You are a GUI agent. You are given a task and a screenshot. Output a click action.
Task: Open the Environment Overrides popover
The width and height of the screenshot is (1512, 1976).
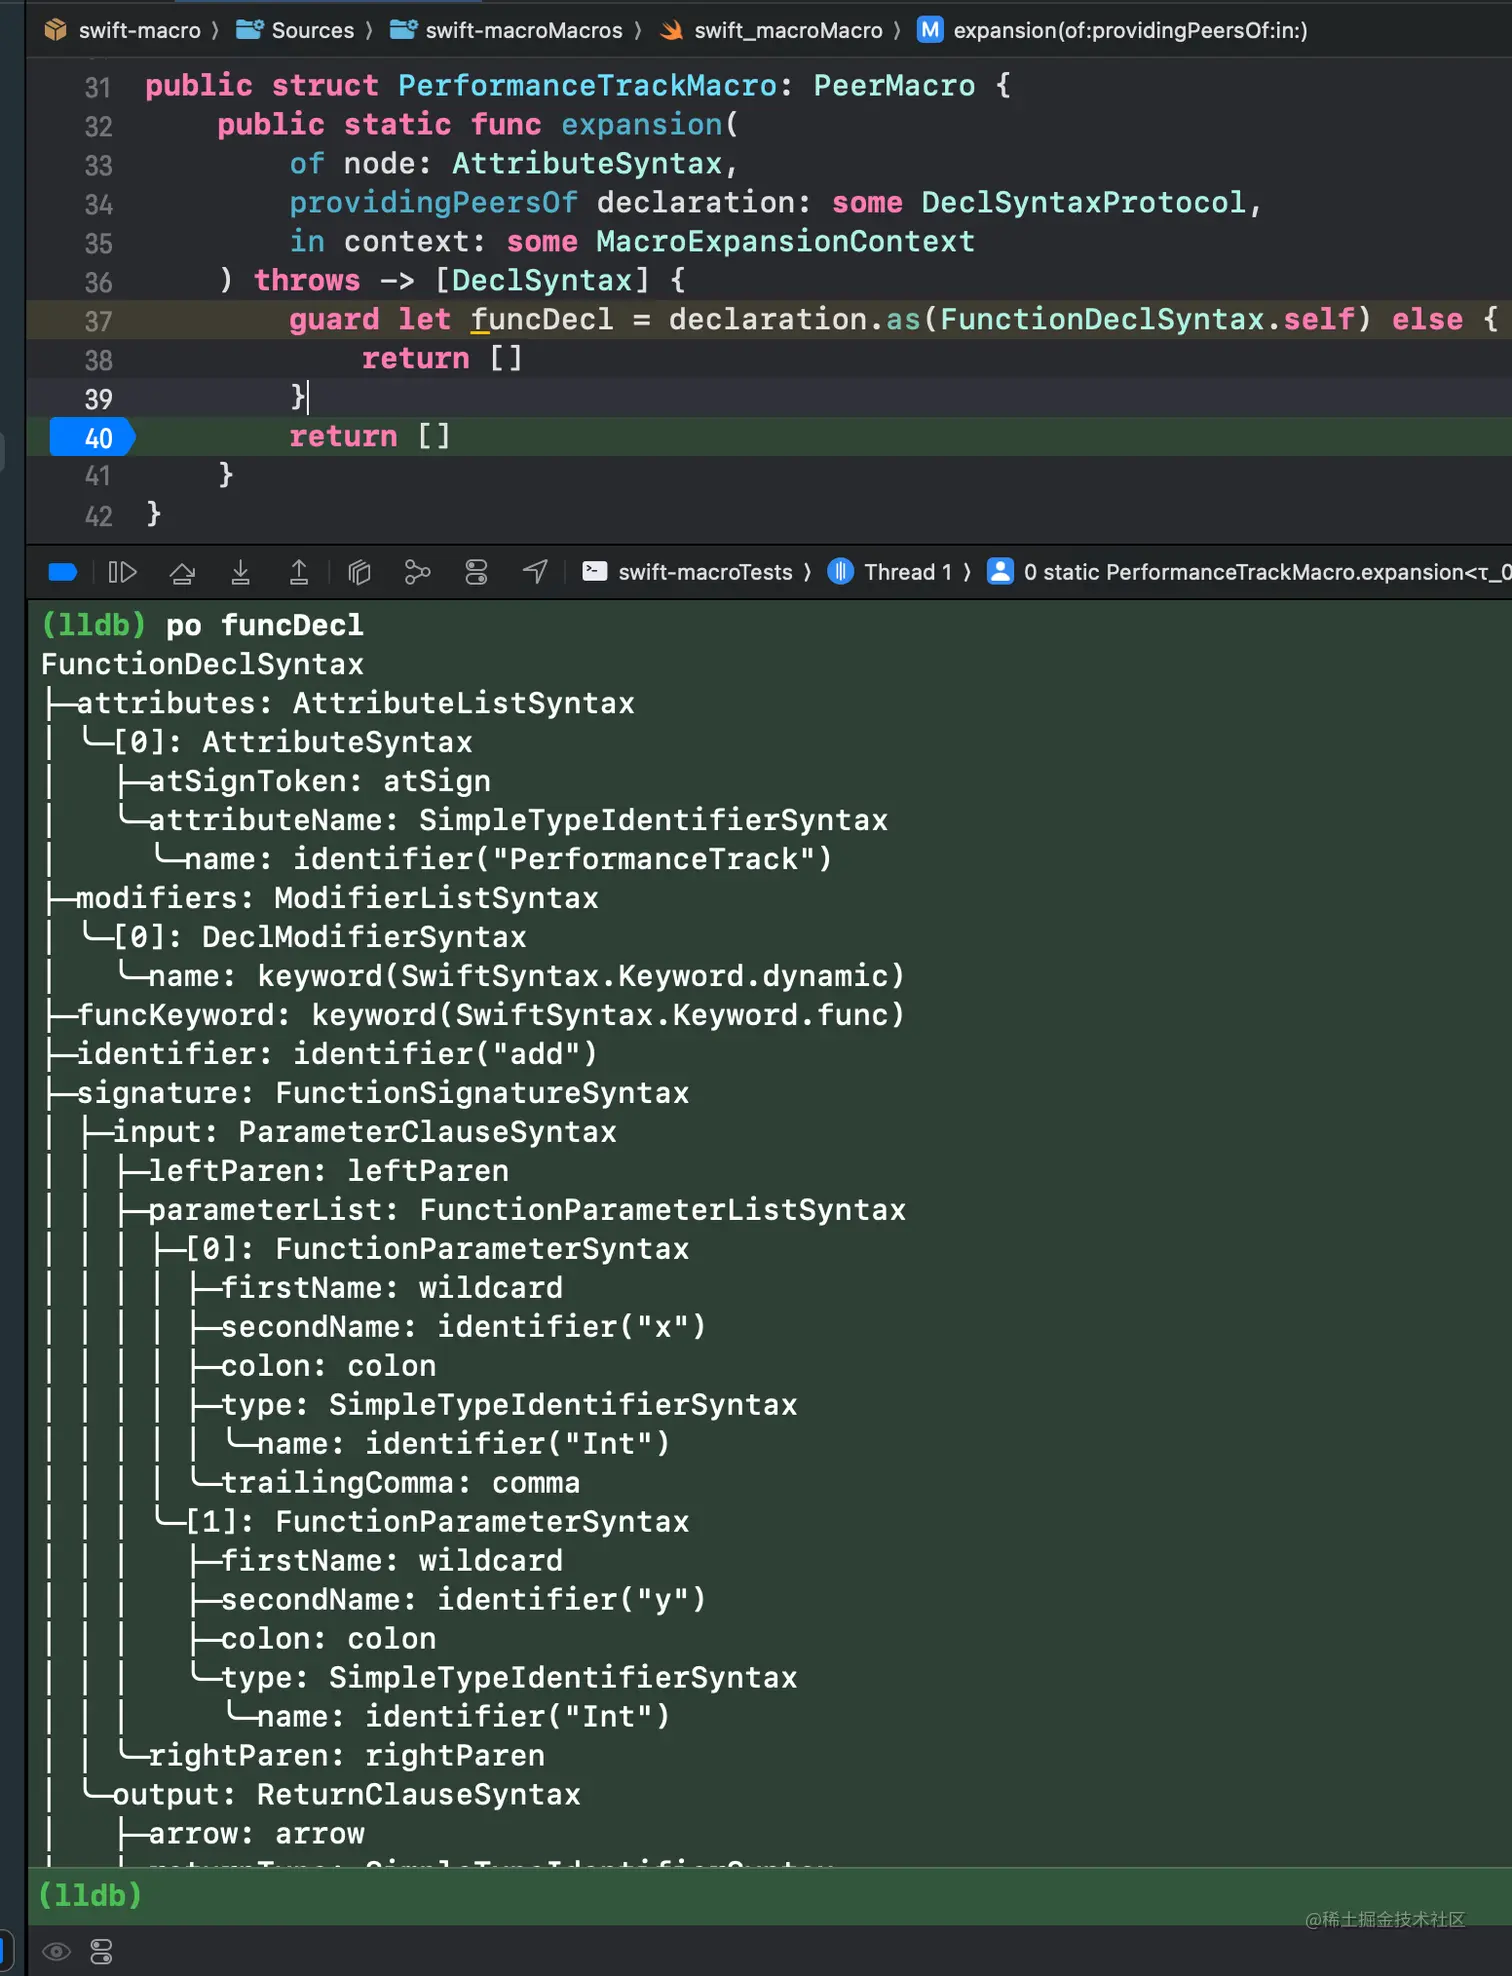(x=476, y=572)
